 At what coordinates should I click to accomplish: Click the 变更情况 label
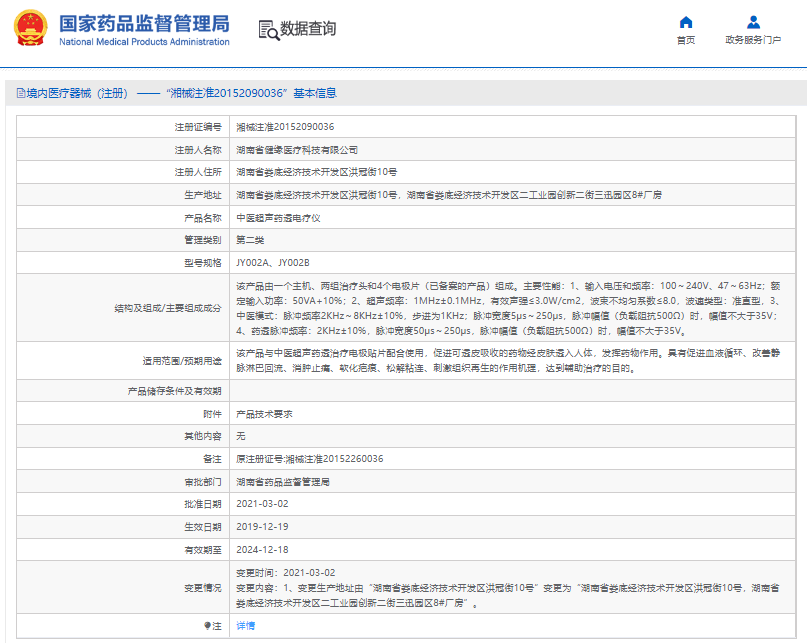(x=203, y=588)
